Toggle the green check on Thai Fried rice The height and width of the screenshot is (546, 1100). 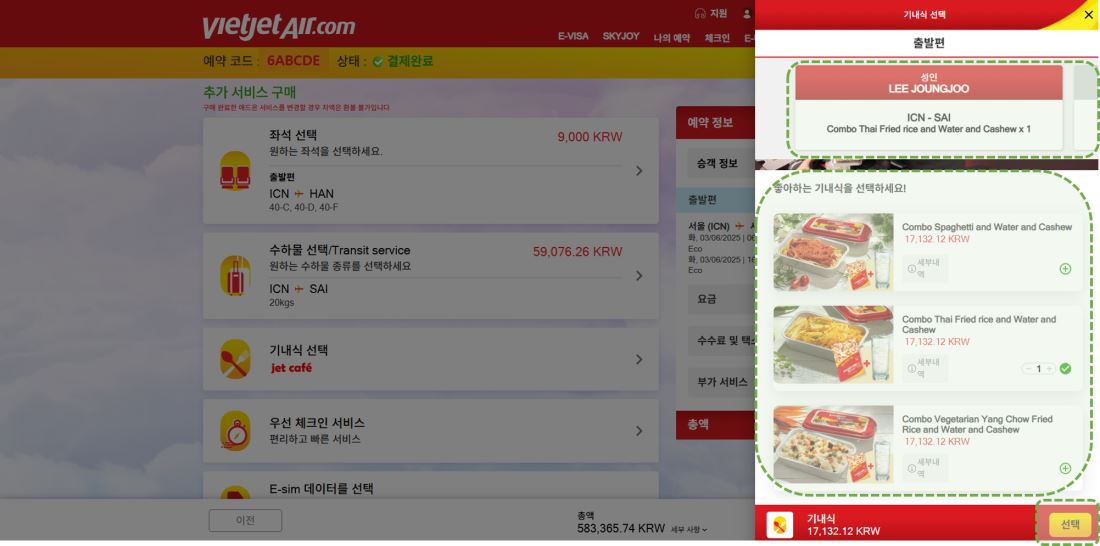tap(1065, 368)
